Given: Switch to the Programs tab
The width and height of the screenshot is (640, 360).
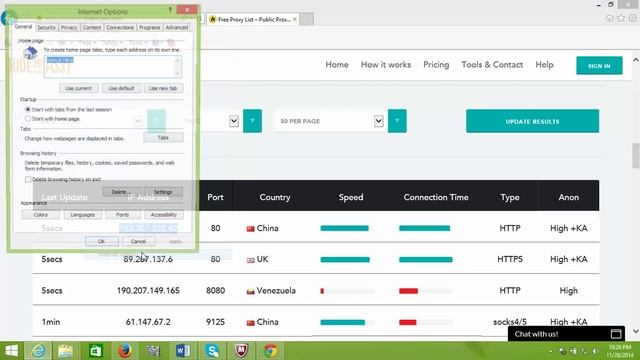Looking at the screenshot, I should click(149, 28).
